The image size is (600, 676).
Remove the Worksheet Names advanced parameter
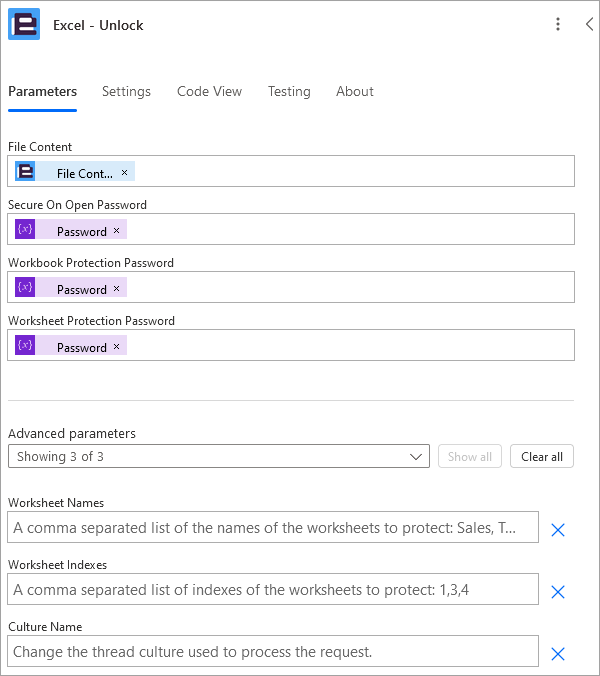pos(558,530)
